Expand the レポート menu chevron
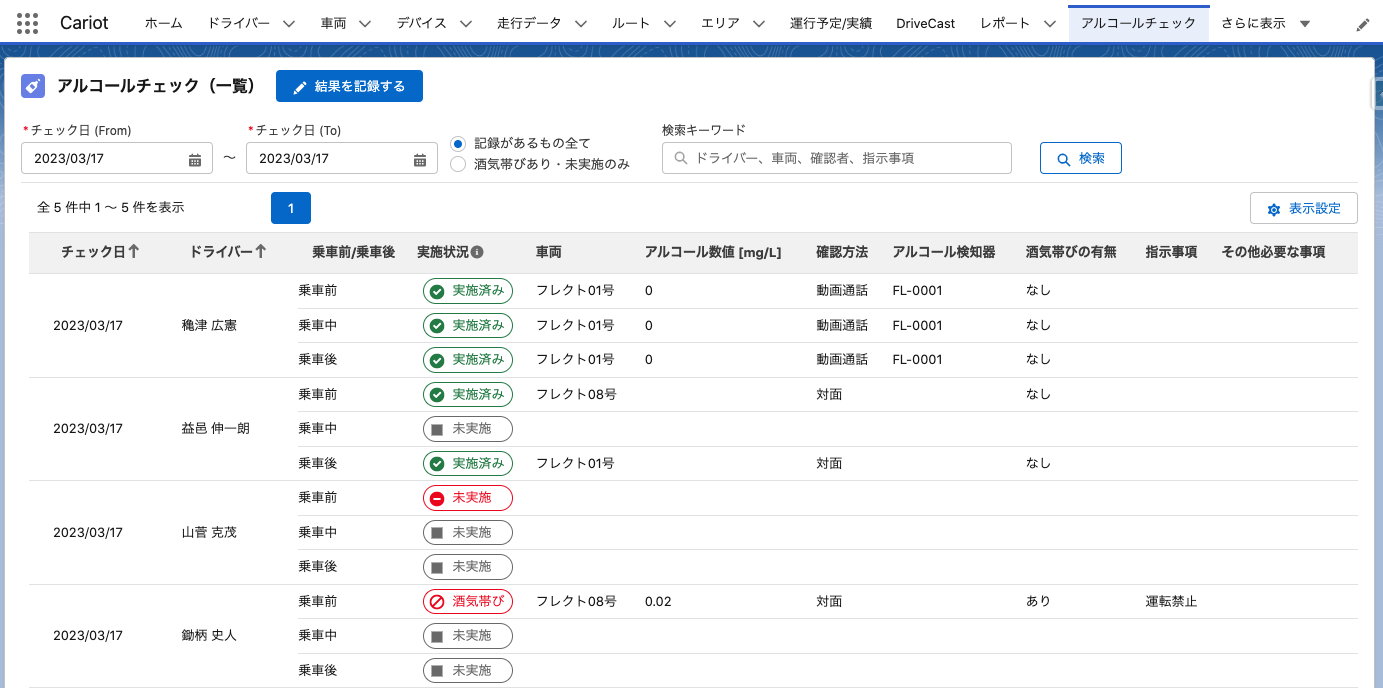Screen dimensions: 1383x688 tap(1048, 24)
